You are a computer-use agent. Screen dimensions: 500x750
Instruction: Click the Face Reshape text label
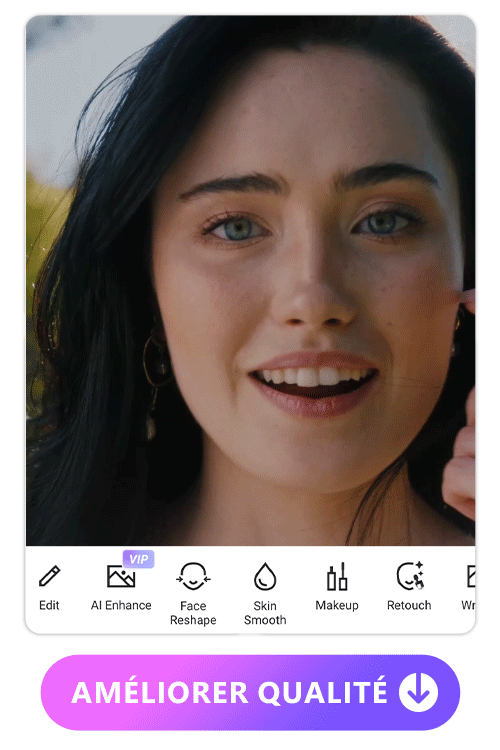click(x=193, y=613)
